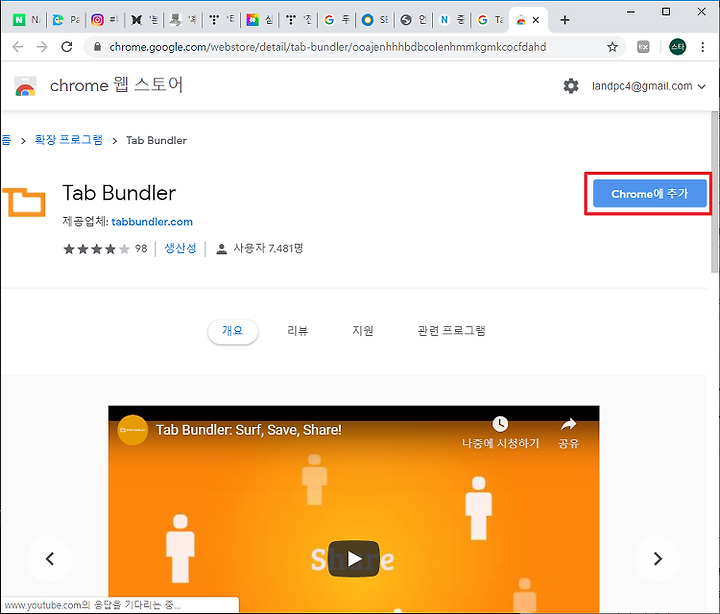Click the 나중에 시청하기 clock icon
Image resolution: width=720 pixels, height=614 pixels.
click(500, 424)
